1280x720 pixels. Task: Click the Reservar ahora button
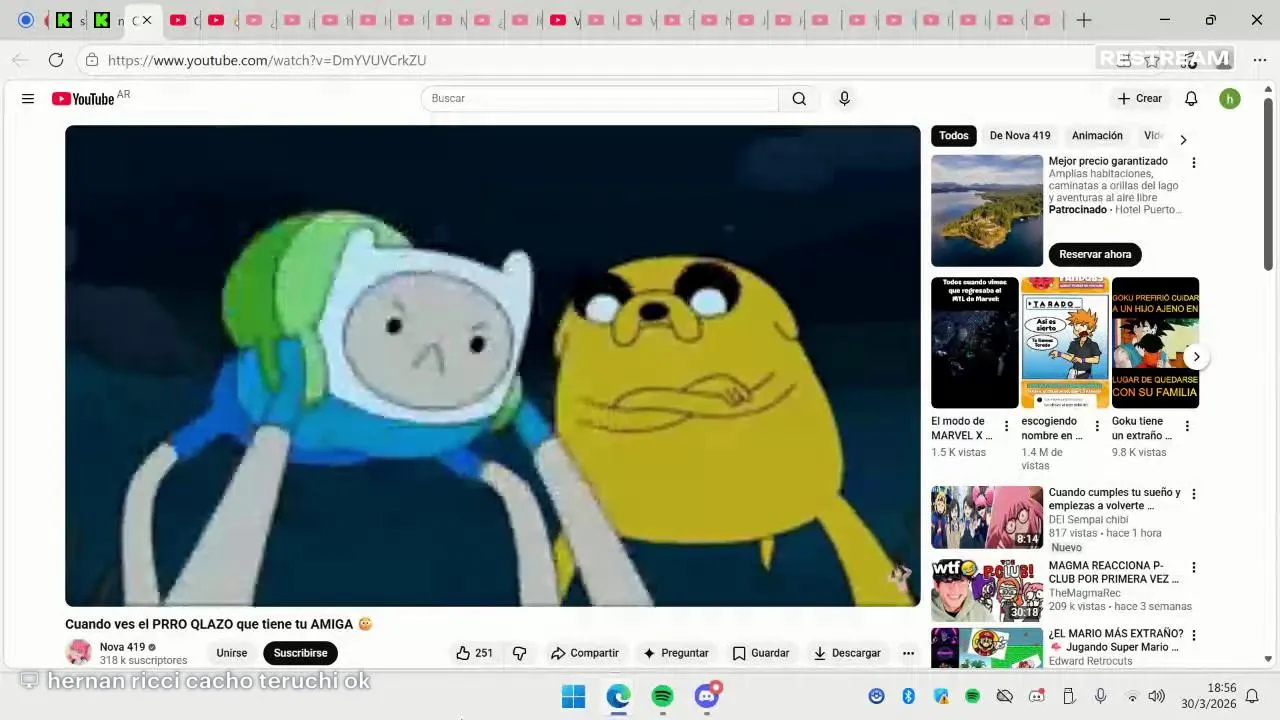tap(1095, 254)
